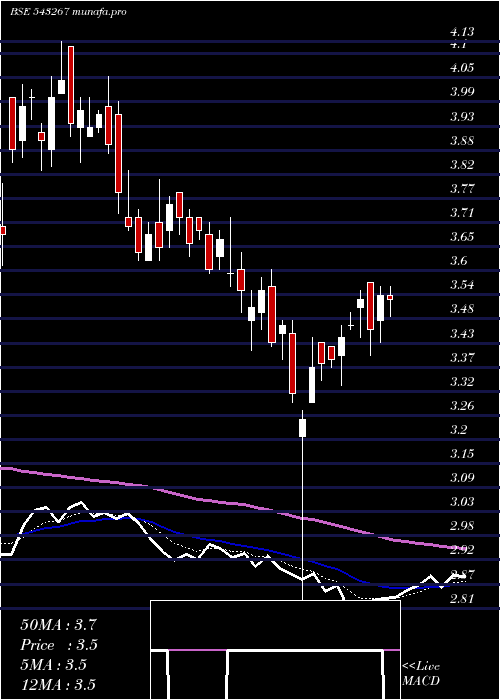Pick the 3.88 price axis label
Viewport: 500px width, 700px height.
462,141
